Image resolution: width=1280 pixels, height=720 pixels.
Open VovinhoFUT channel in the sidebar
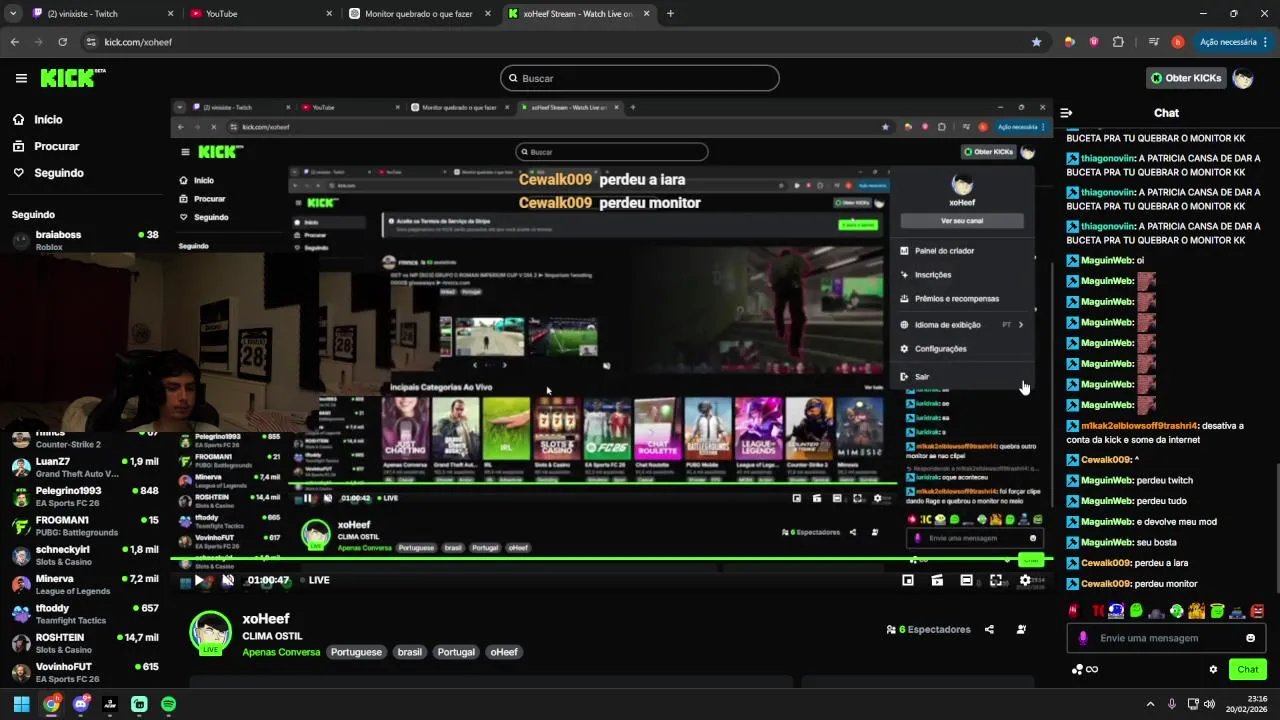[85, 672]
